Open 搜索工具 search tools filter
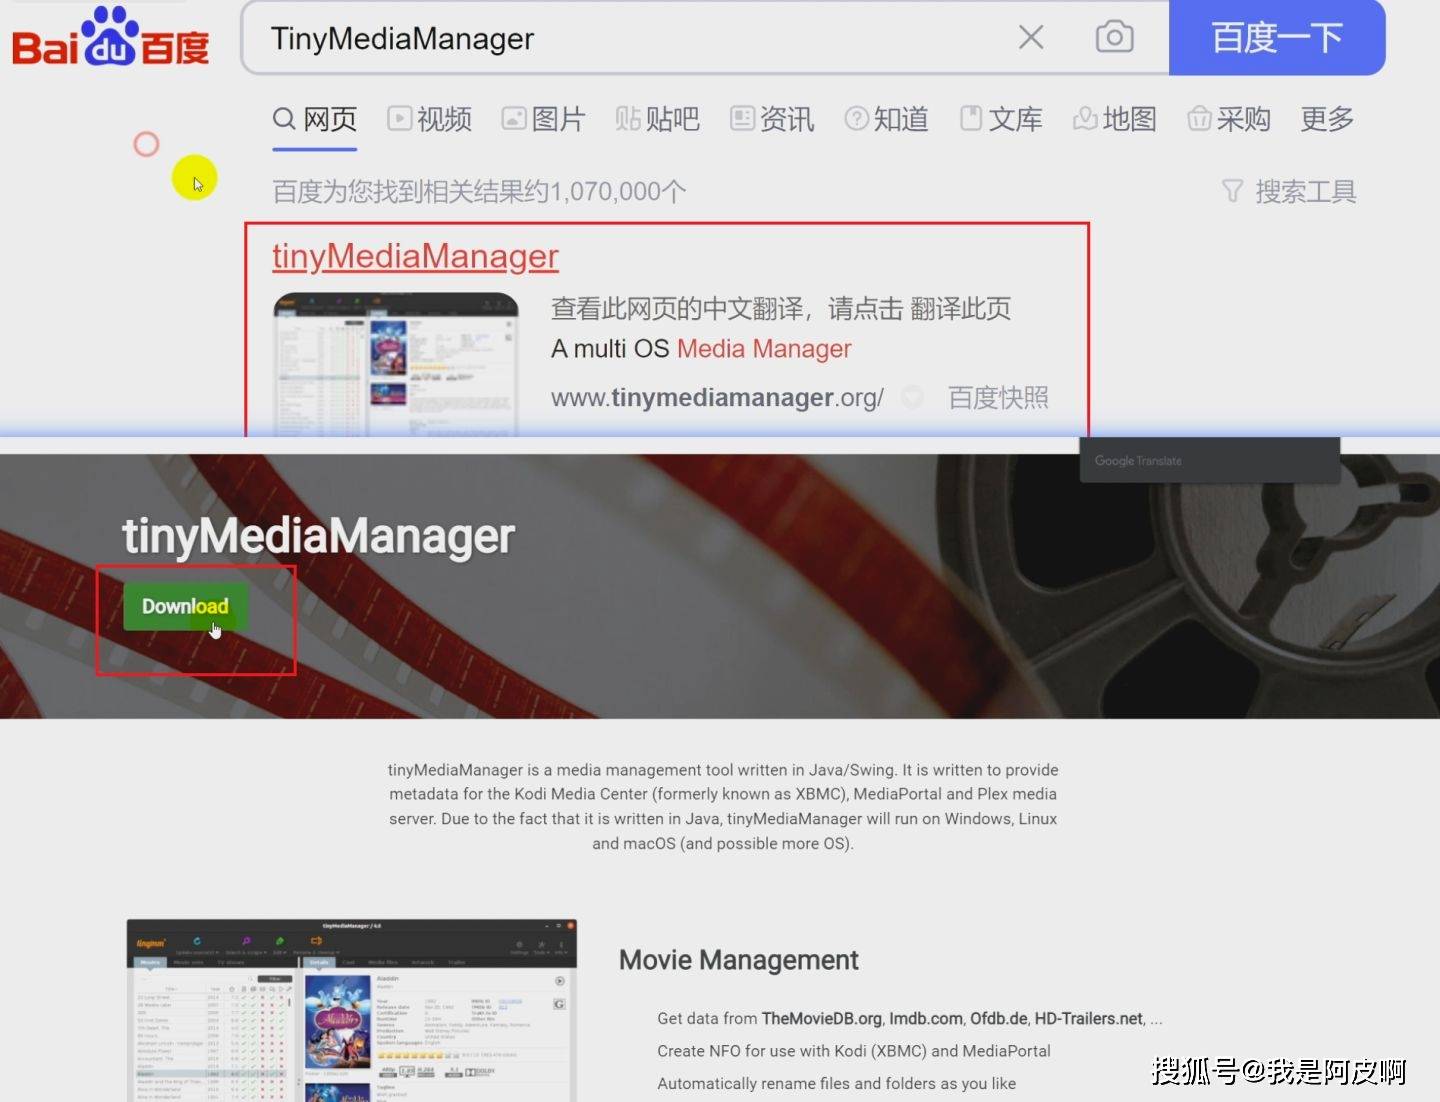The image size is (1440, 1102). (1290, 191)
